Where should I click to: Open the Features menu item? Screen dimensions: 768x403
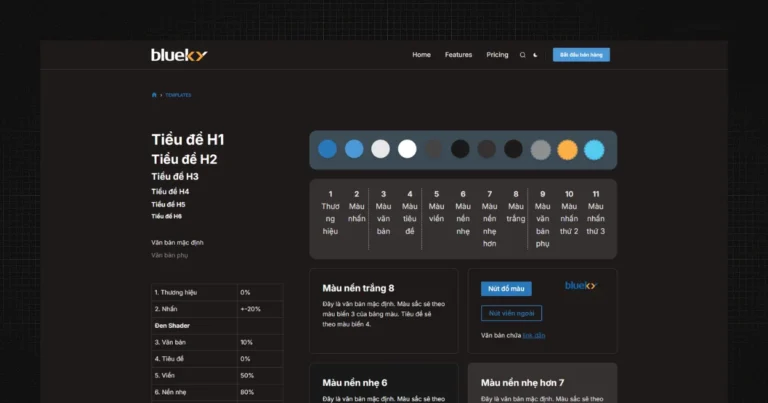(458, 55)
